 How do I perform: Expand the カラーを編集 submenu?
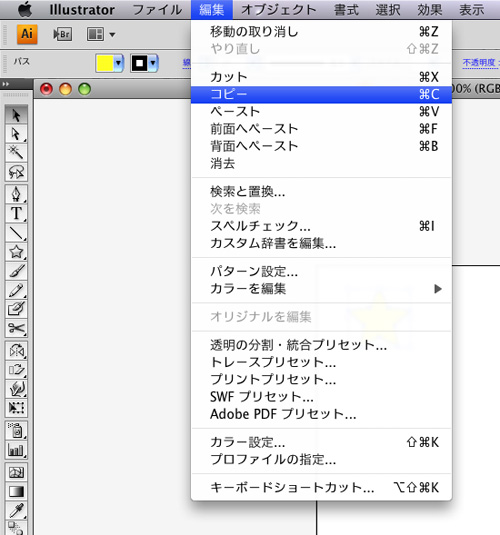322,289
